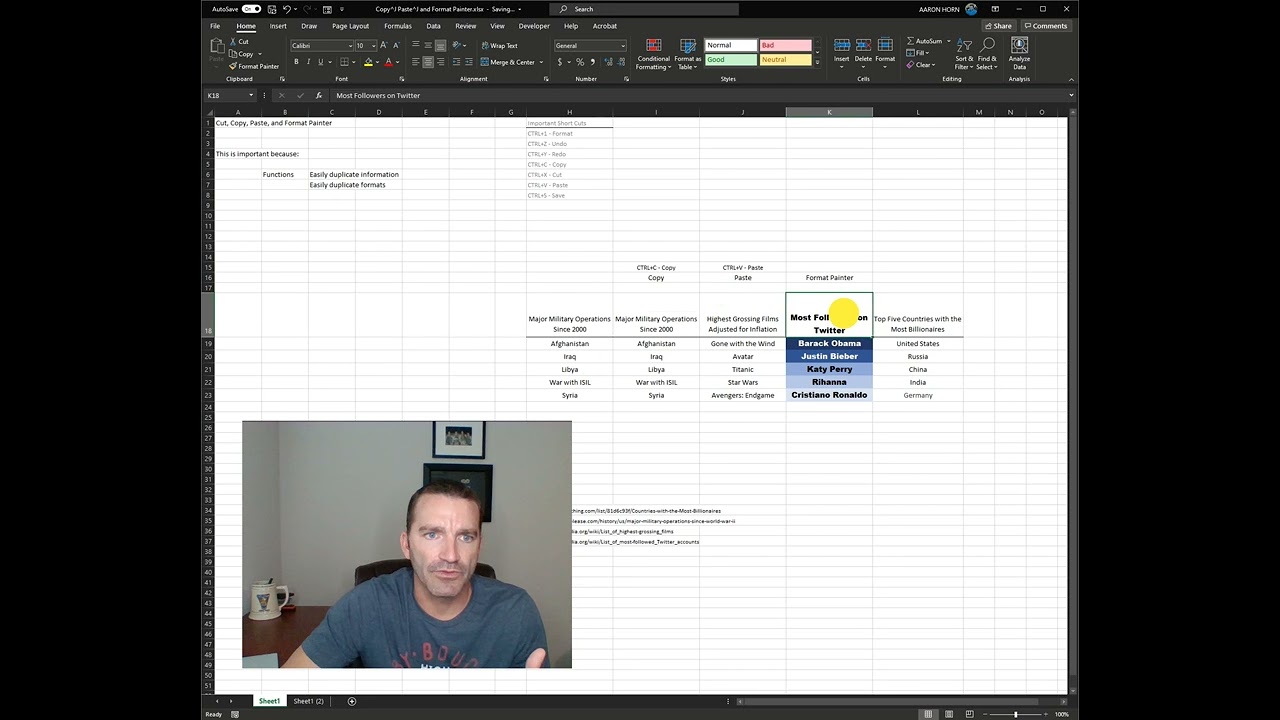Toggle Center horizontal alignment

click(428, 62)
